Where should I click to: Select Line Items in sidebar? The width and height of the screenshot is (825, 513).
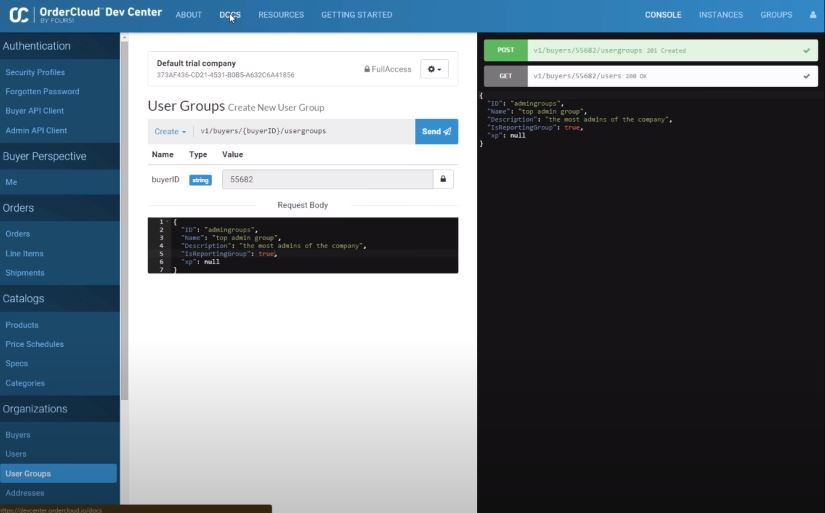pyautogui.click(x=24, y=253)
